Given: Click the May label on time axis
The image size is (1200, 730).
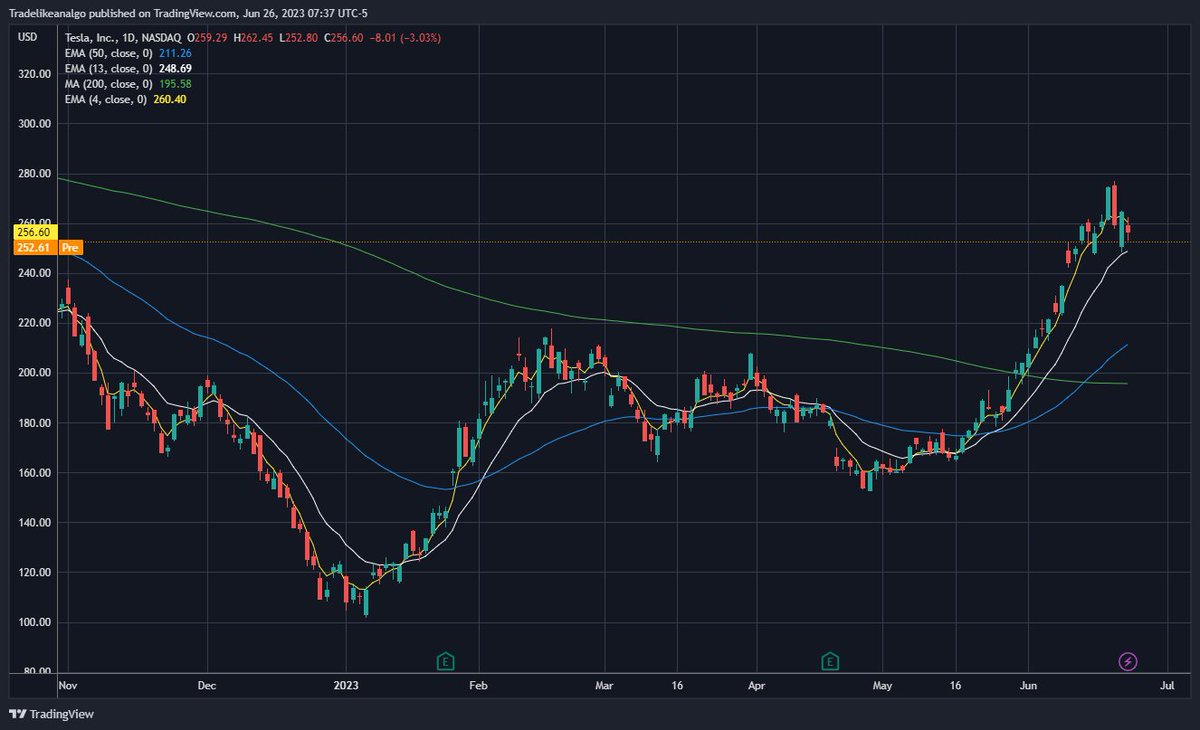Looking at the screenshot, I should point(882,687).
